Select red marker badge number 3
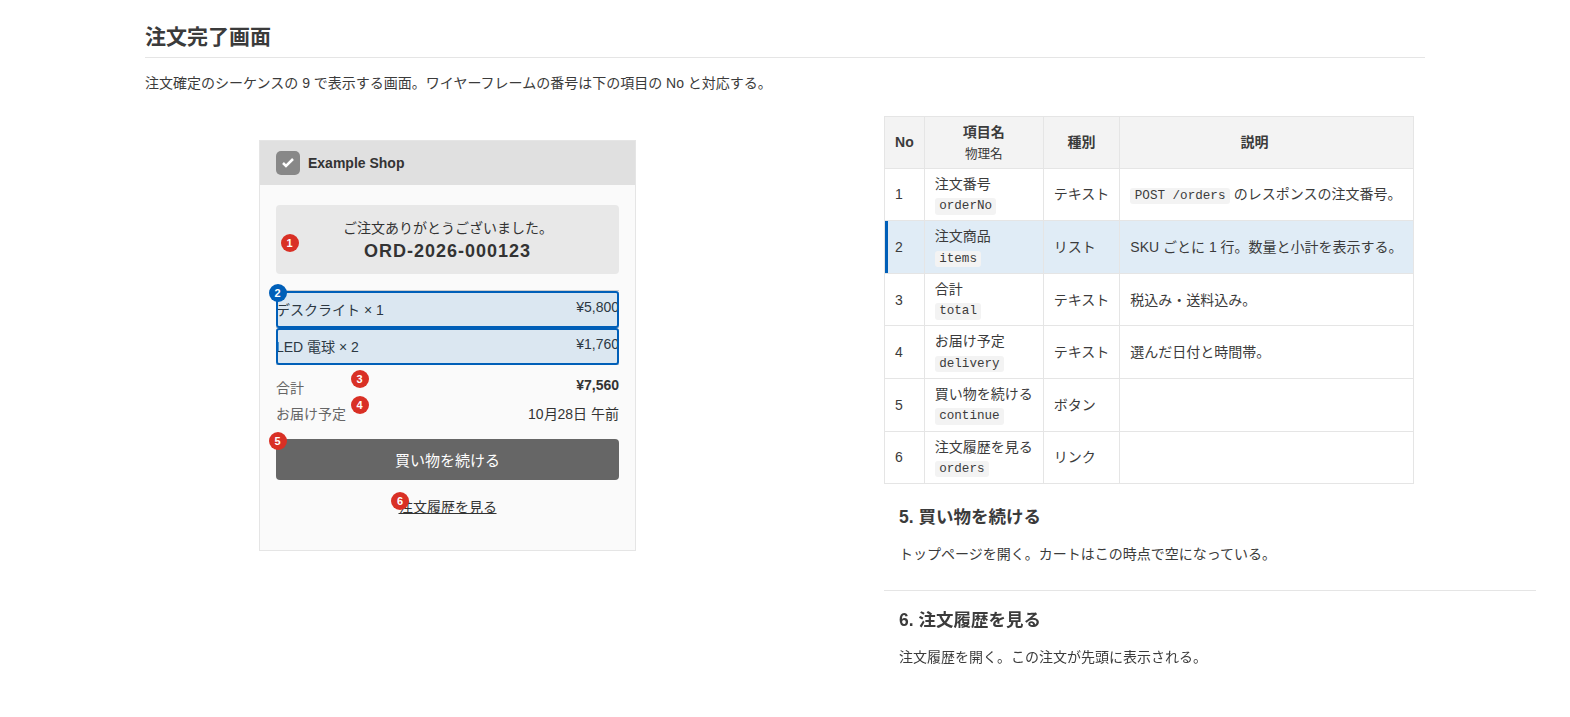 click(x=360, y=379)
